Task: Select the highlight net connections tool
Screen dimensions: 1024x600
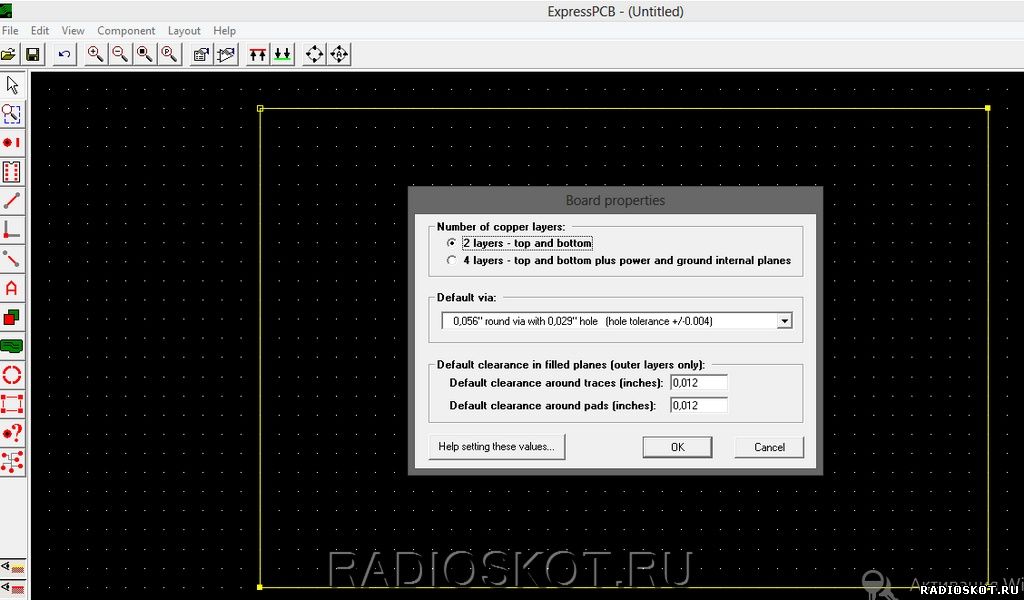Action: click(x=12, y=462)
